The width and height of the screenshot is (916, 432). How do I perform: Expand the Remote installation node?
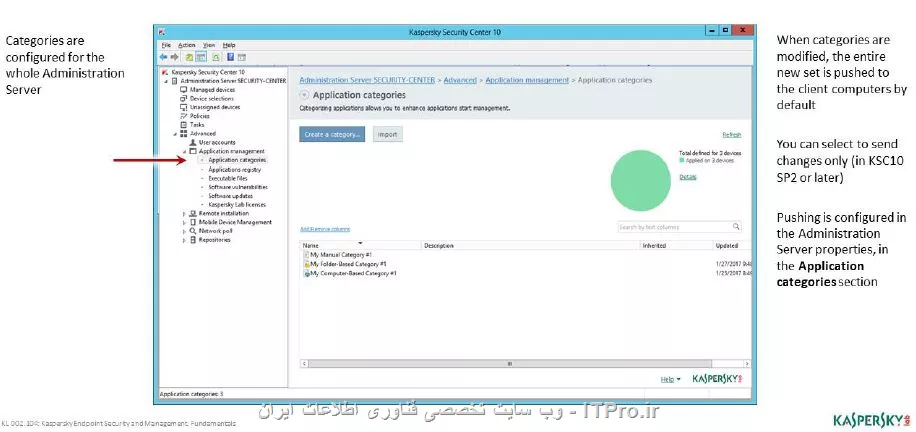[185, 214]
